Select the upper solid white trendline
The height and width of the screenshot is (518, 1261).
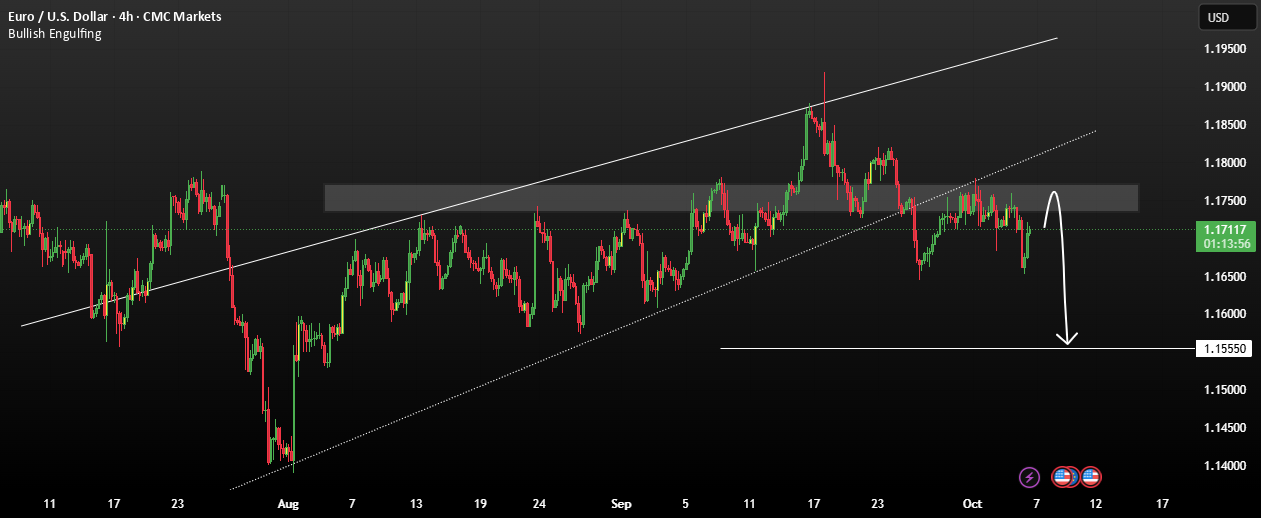tap(539, 181)
